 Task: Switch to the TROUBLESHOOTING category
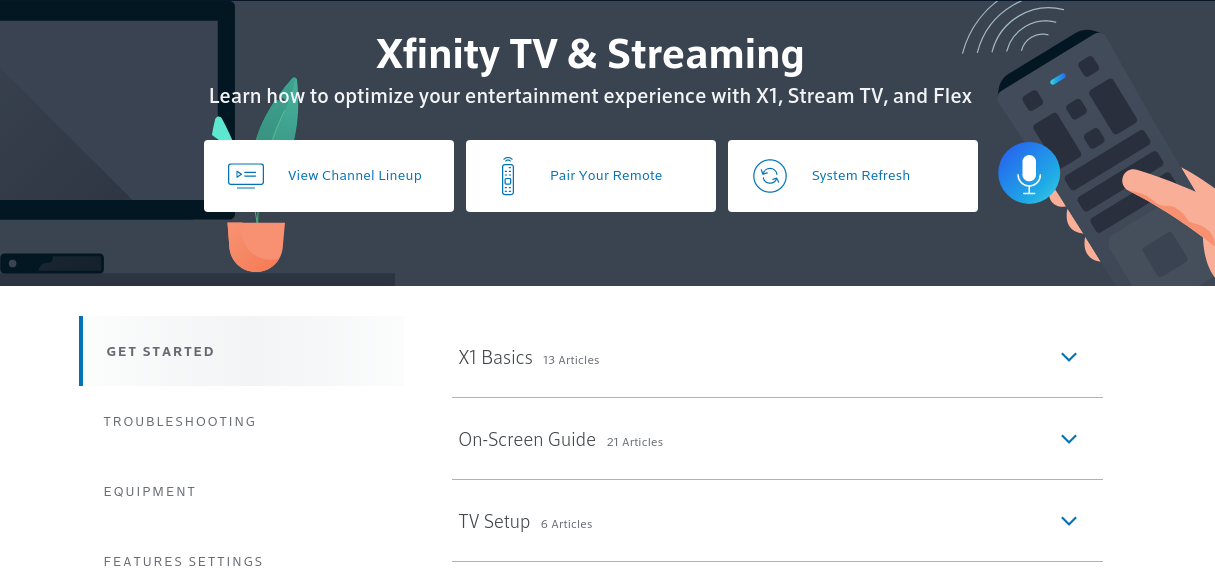[180, 421]
